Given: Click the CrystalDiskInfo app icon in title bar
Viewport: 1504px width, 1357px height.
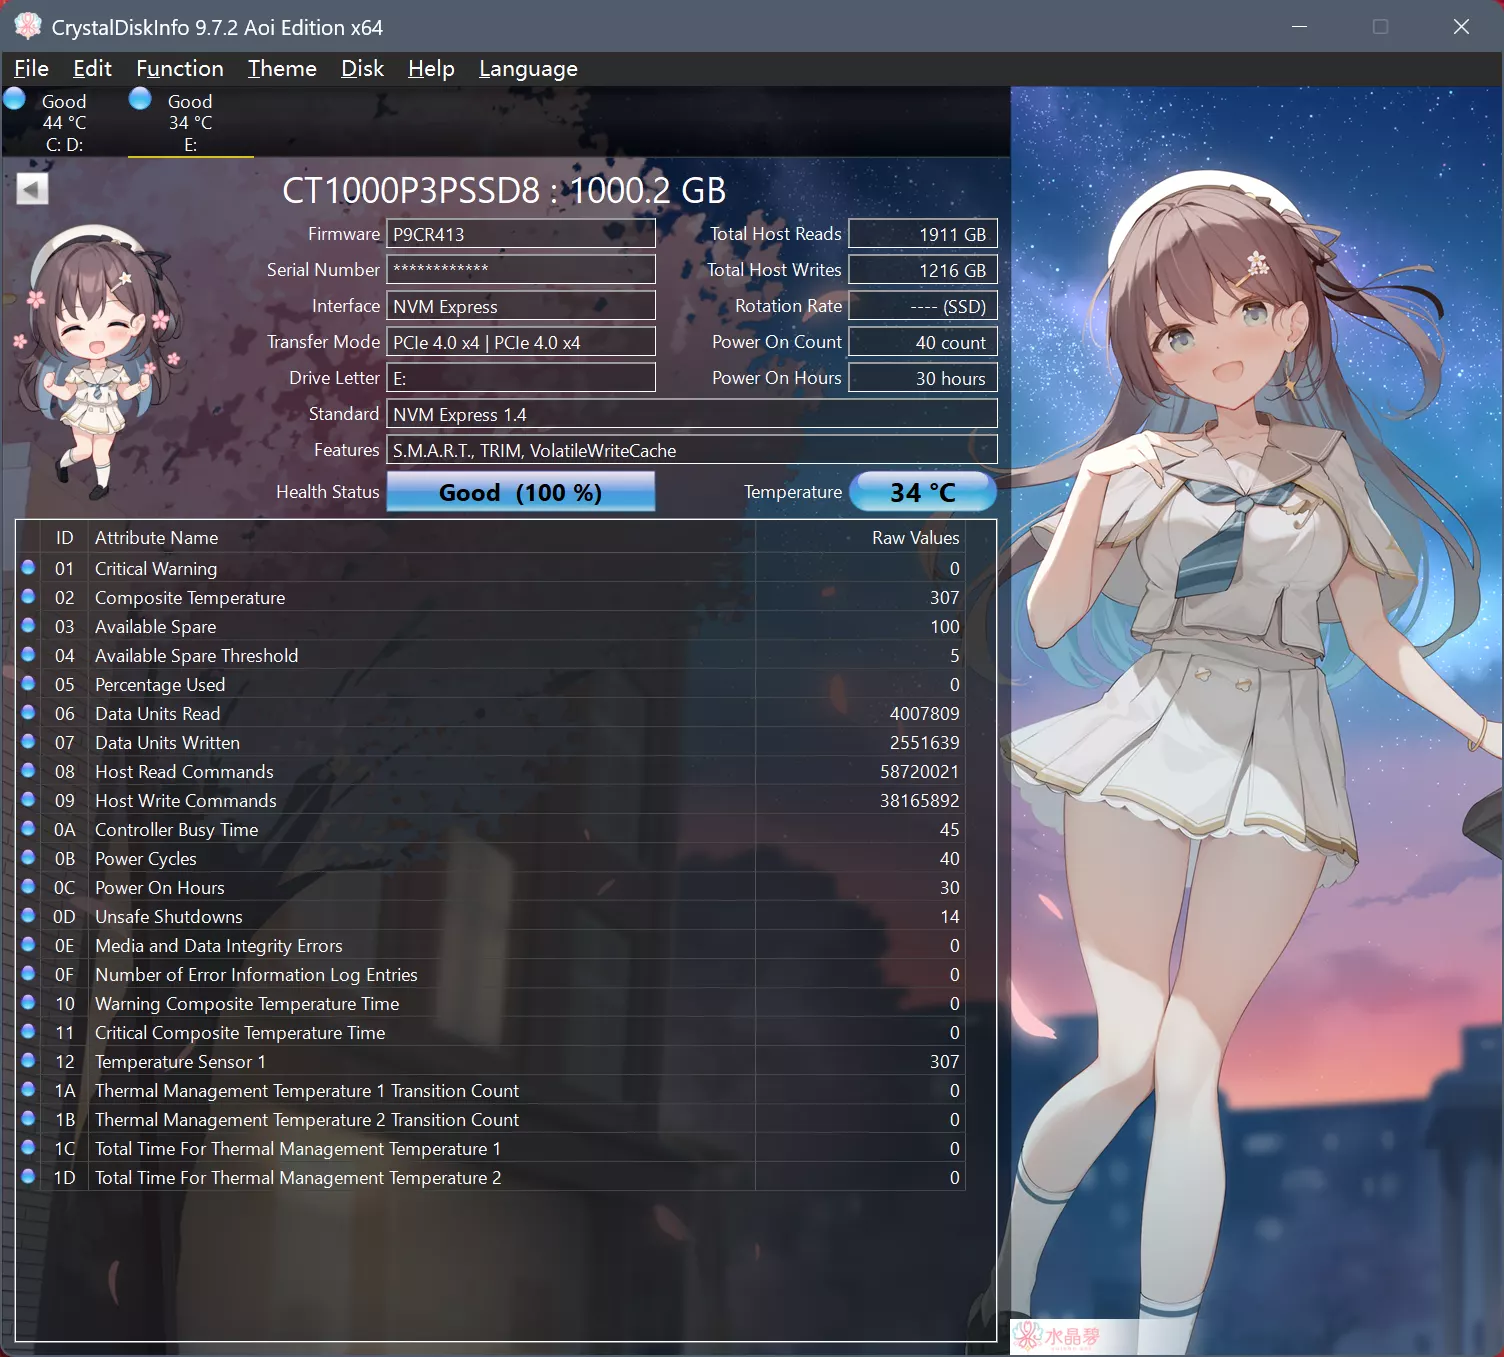Looking at the screenshot, I should tap(27, 27).
